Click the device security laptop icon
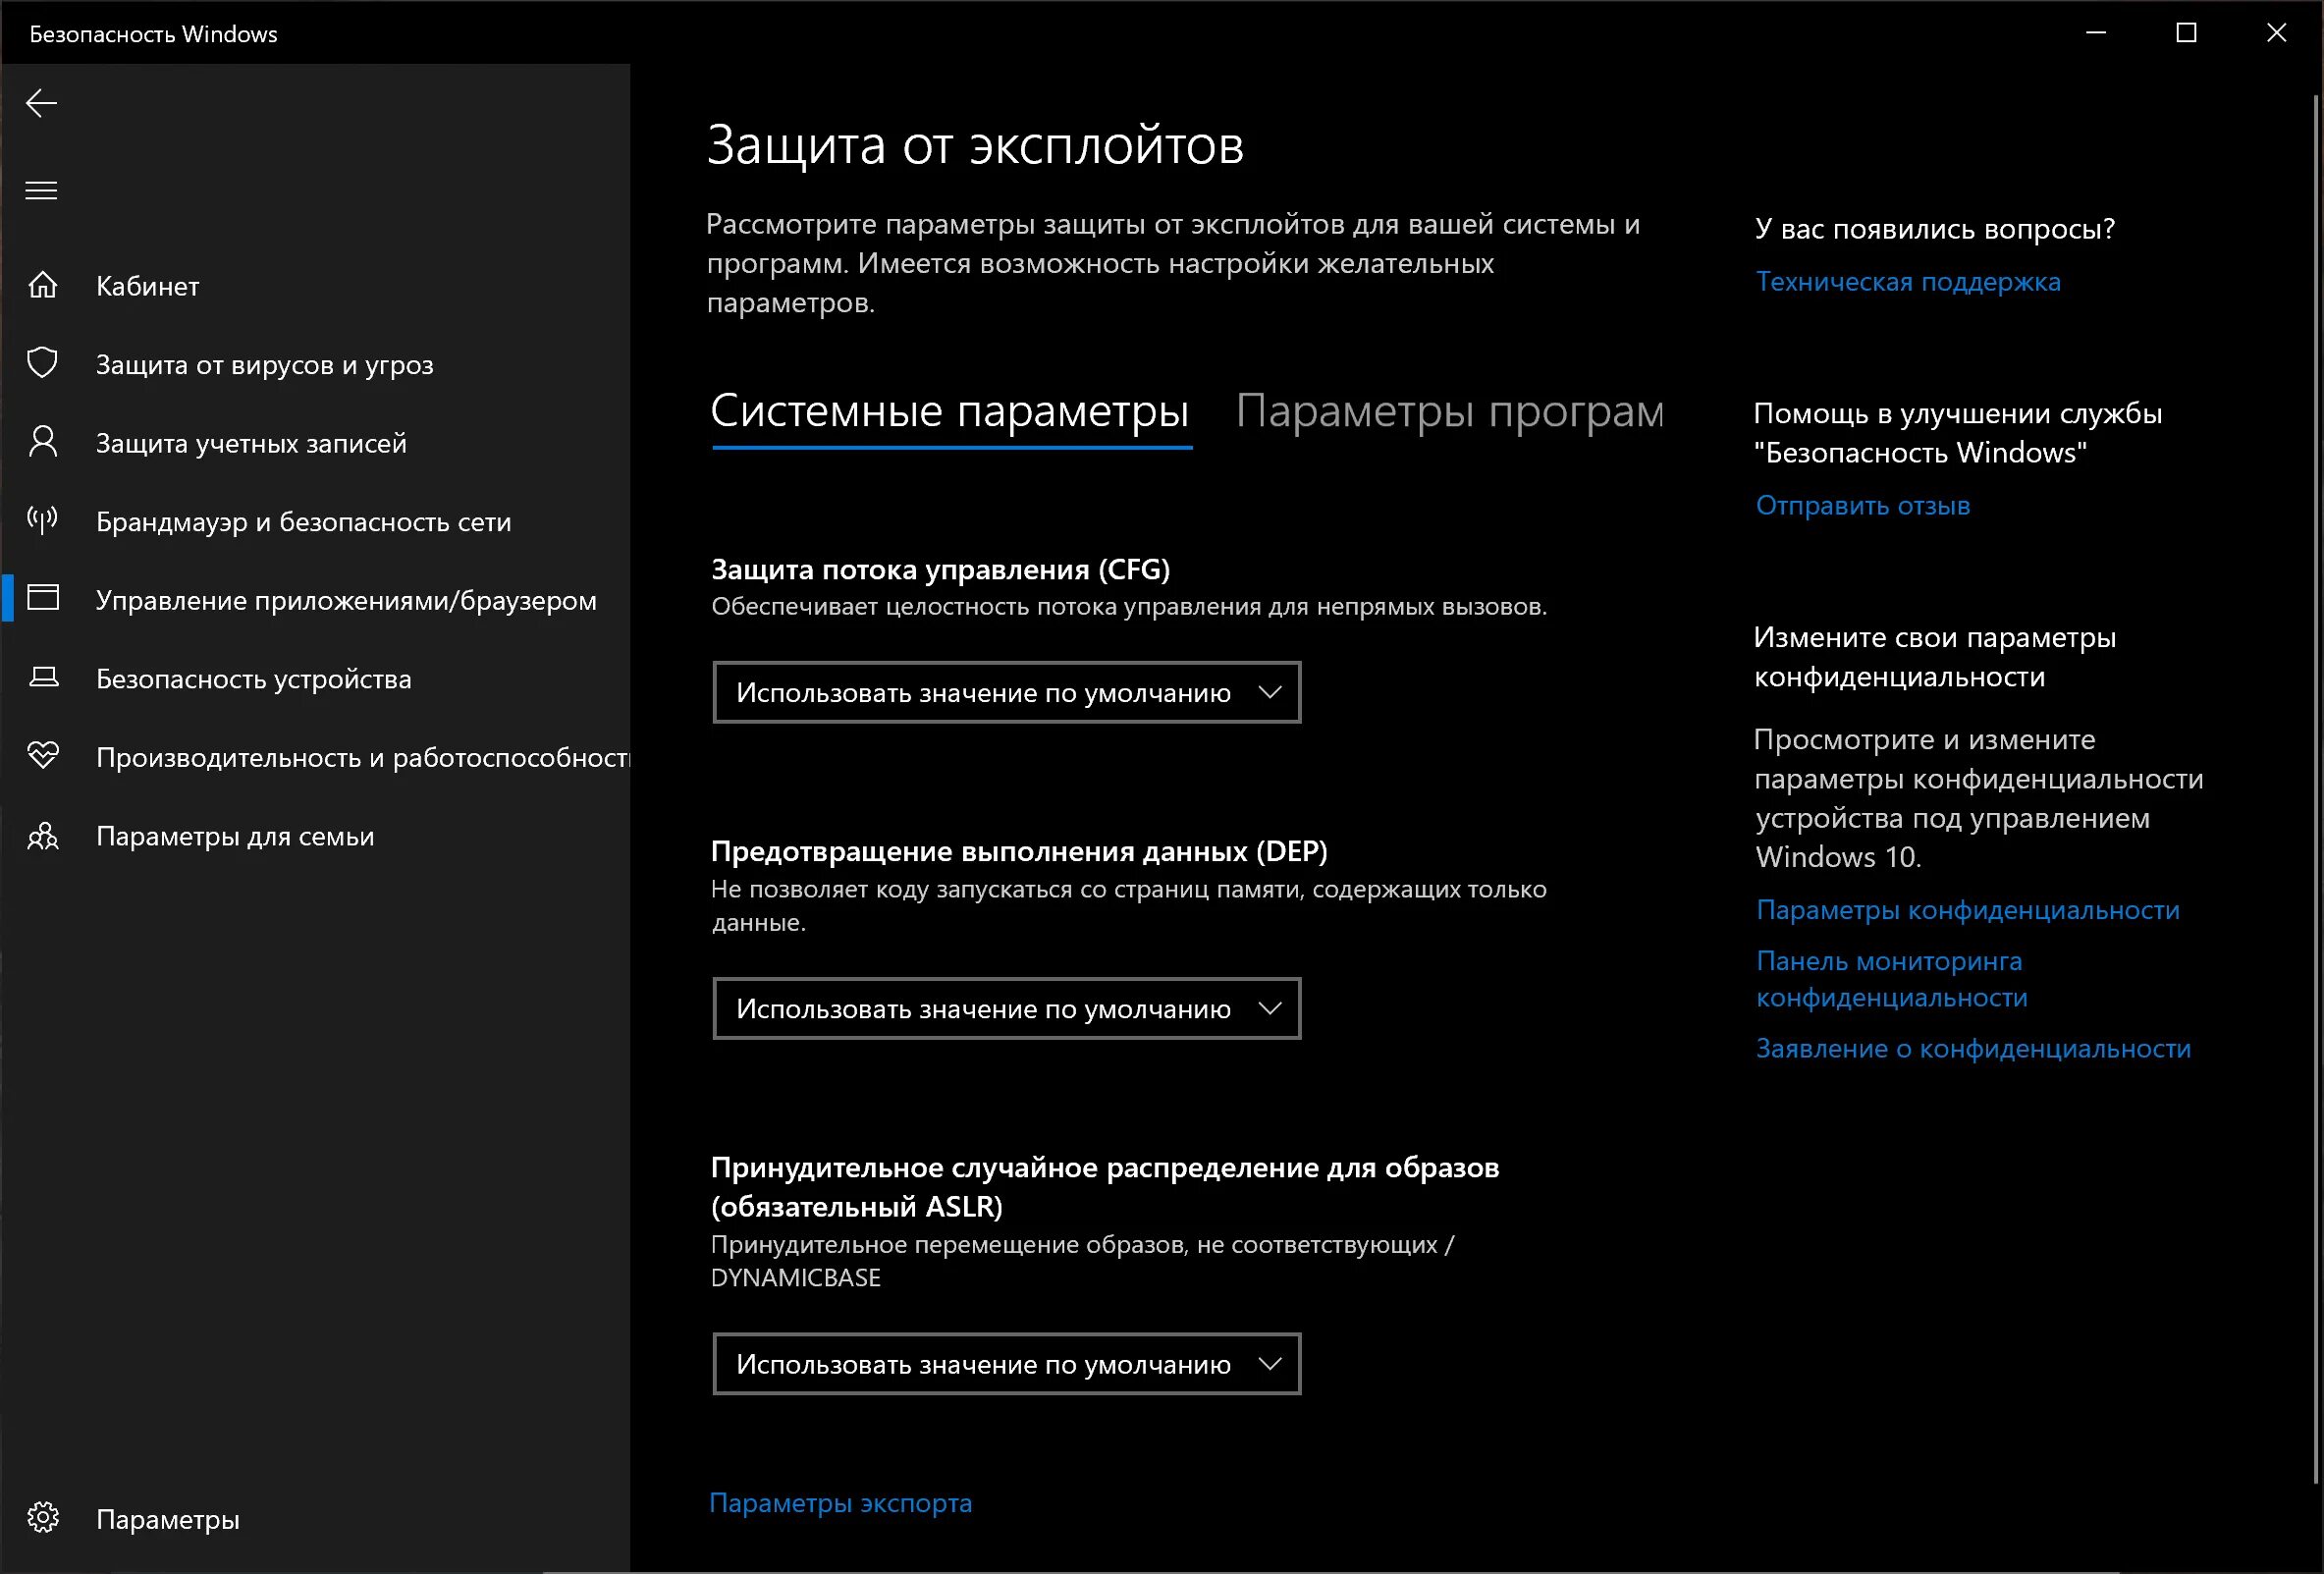This screenshot has height=1574, width=2324. pyautogui.click(x=43, y=678)
